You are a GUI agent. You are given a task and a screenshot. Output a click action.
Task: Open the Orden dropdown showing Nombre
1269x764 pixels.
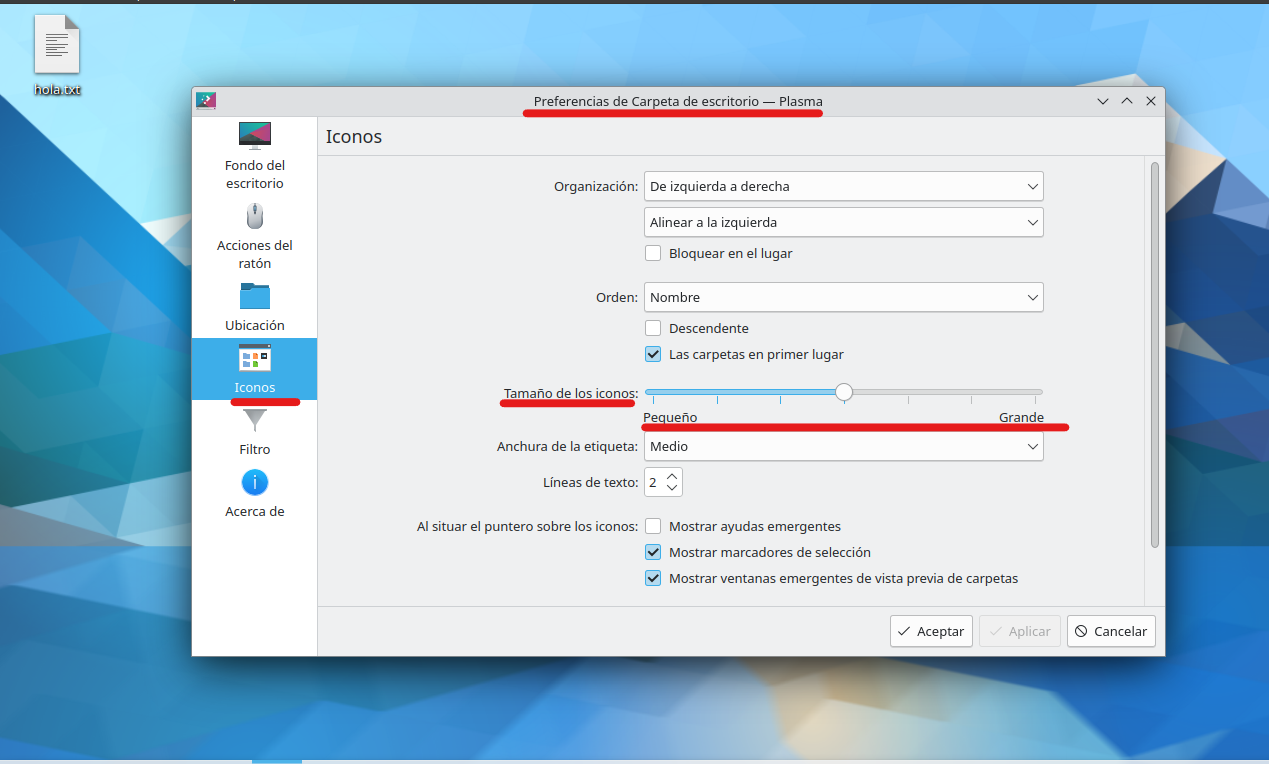coord(843,297)
